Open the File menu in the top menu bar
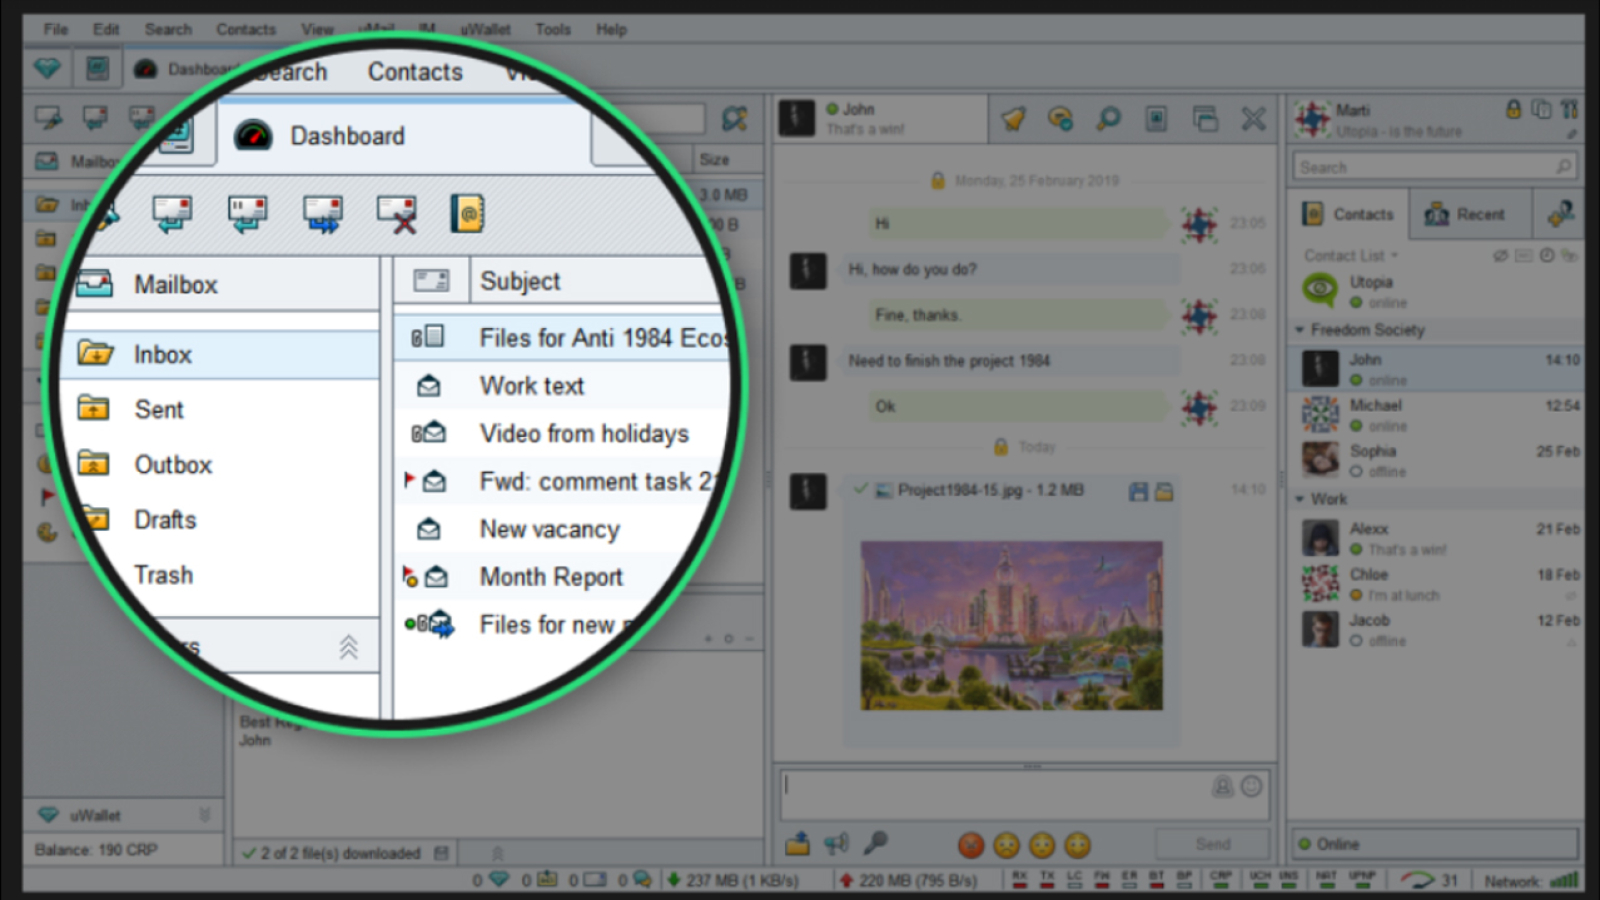The height and width of the screenshot is (900, 1600). pos(55,29)
